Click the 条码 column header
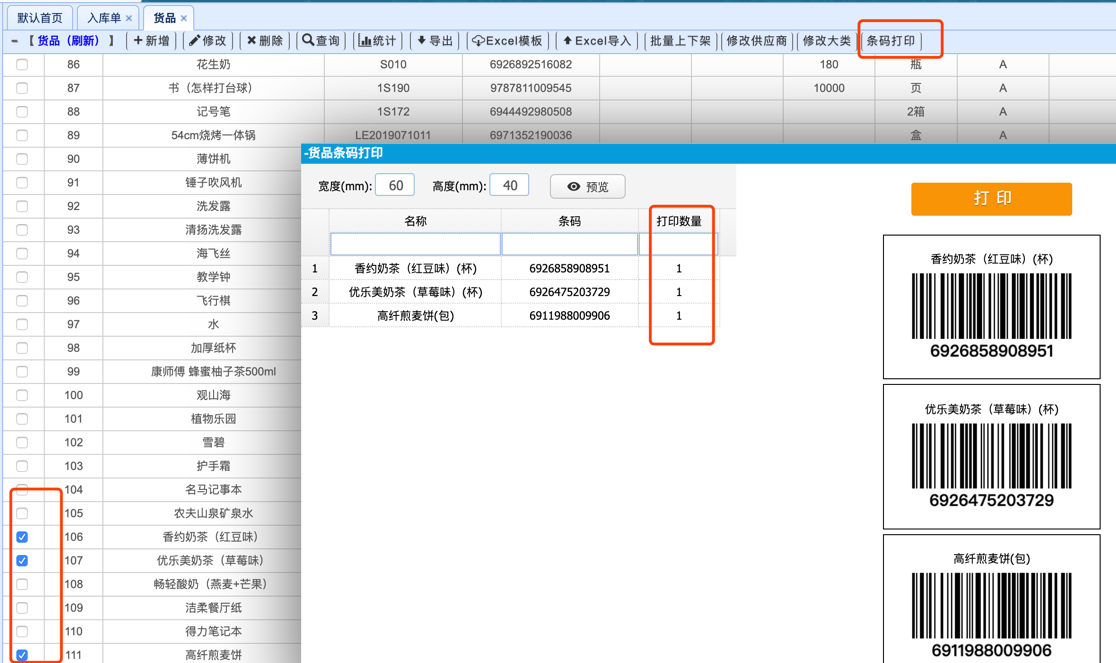The image size is (1116, 663). click(569, 221)
